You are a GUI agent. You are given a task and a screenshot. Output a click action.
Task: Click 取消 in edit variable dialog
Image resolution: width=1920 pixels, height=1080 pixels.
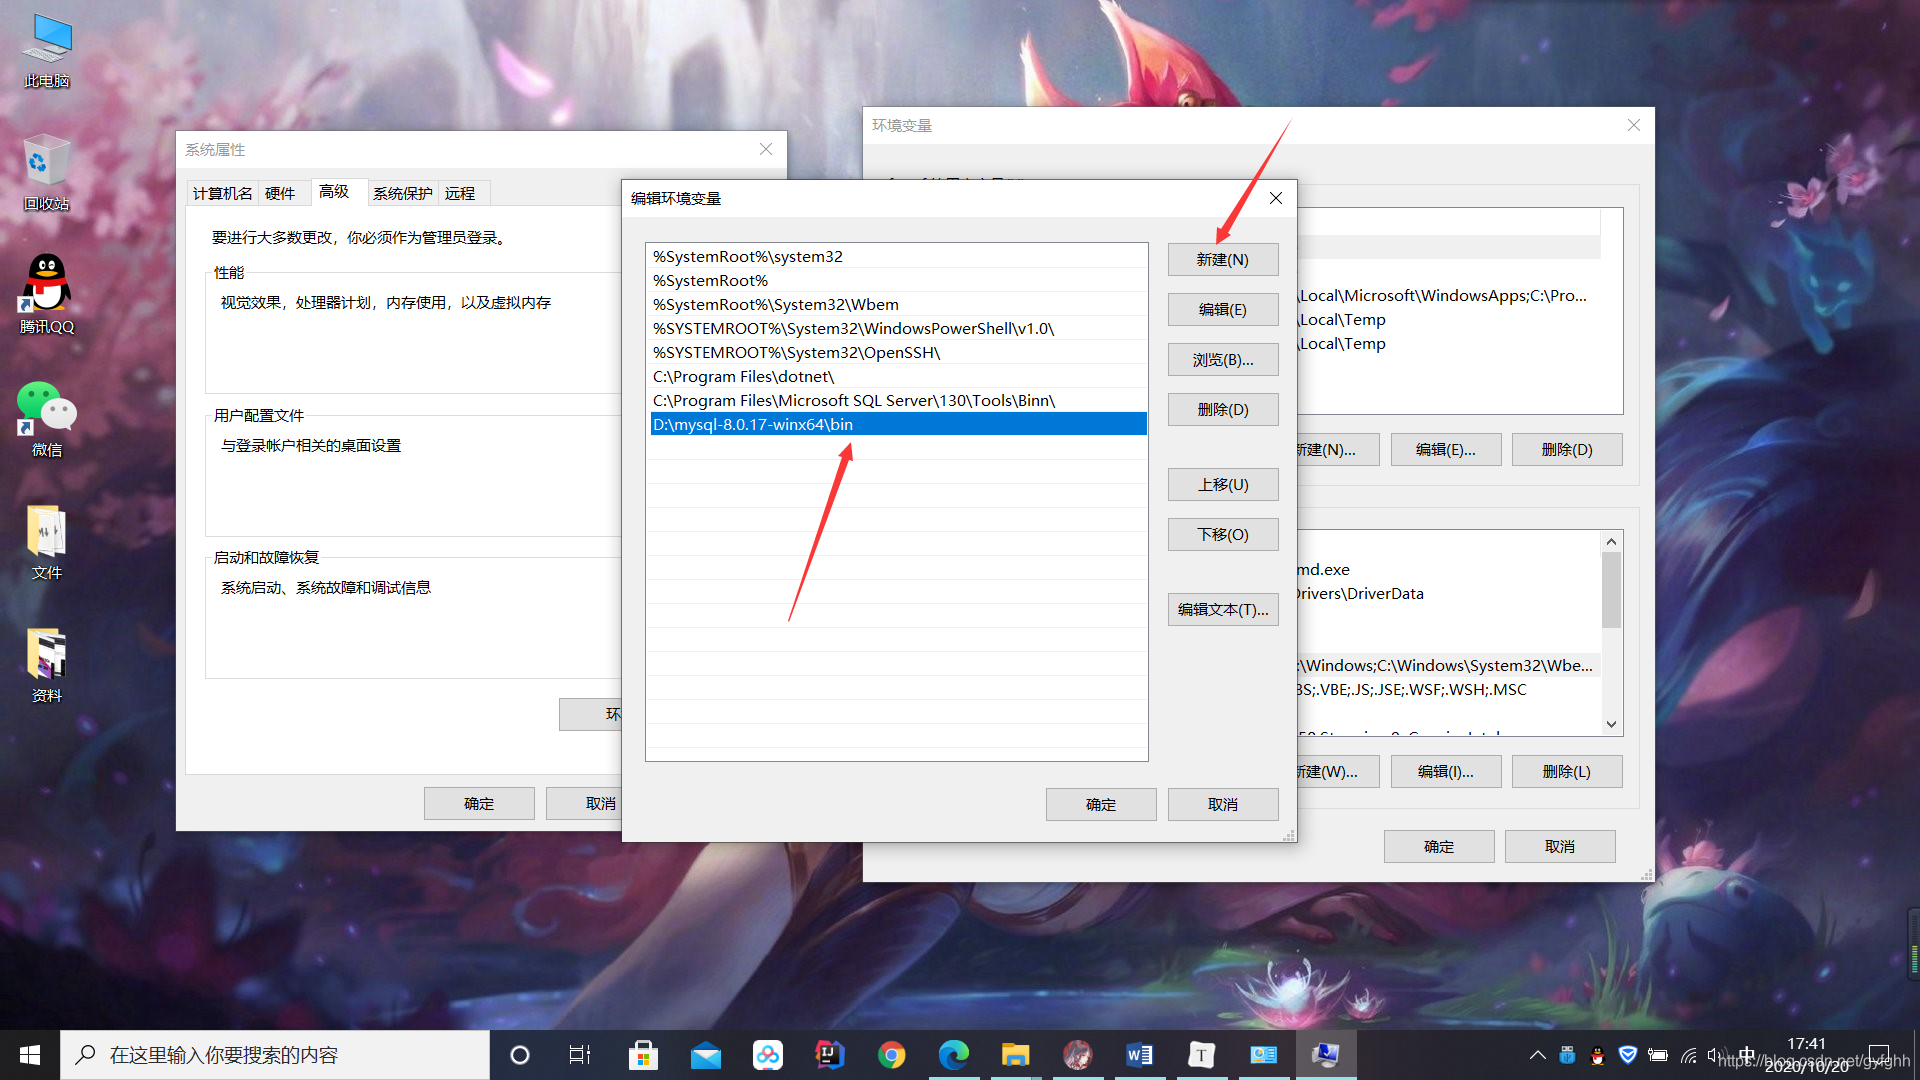coord(1223,805)
